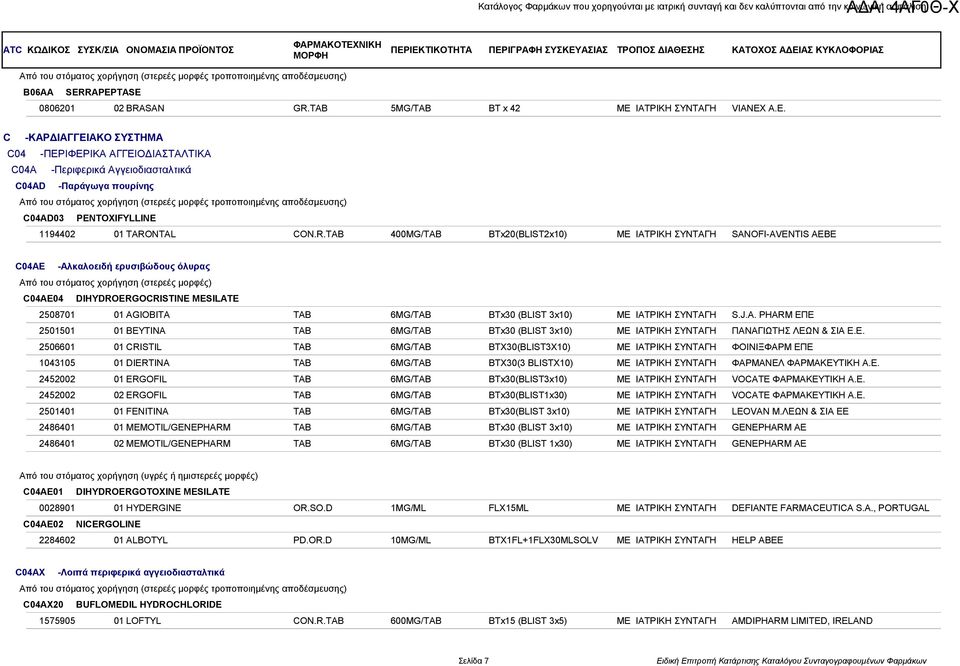Click the holder "ΠΑΝΑΓΙΩΤΗΣ ΛΕΩΝ & ΣΙΑ Ε.Ε."
The image size is (960, 666).
pyautogui.click(x=798, y=331)
